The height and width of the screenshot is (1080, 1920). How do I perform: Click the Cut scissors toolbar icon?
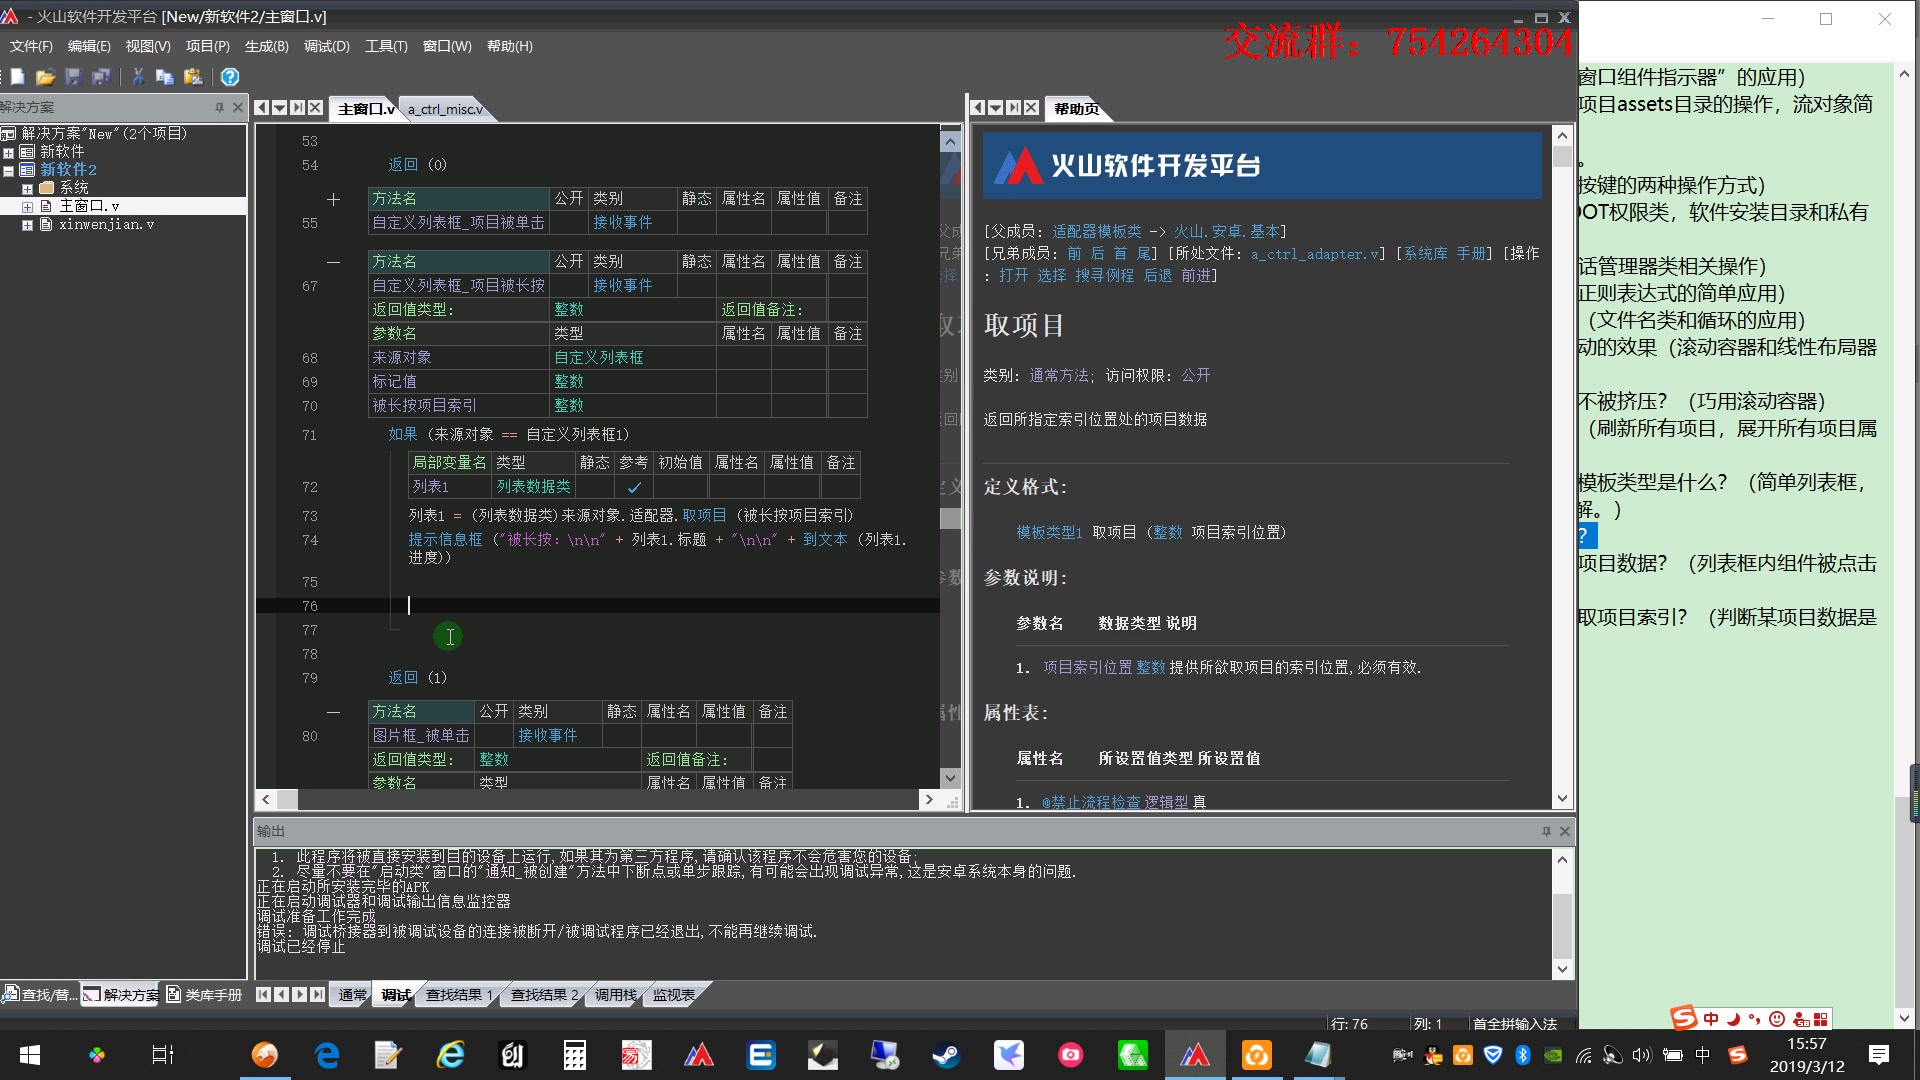[138, 77]
